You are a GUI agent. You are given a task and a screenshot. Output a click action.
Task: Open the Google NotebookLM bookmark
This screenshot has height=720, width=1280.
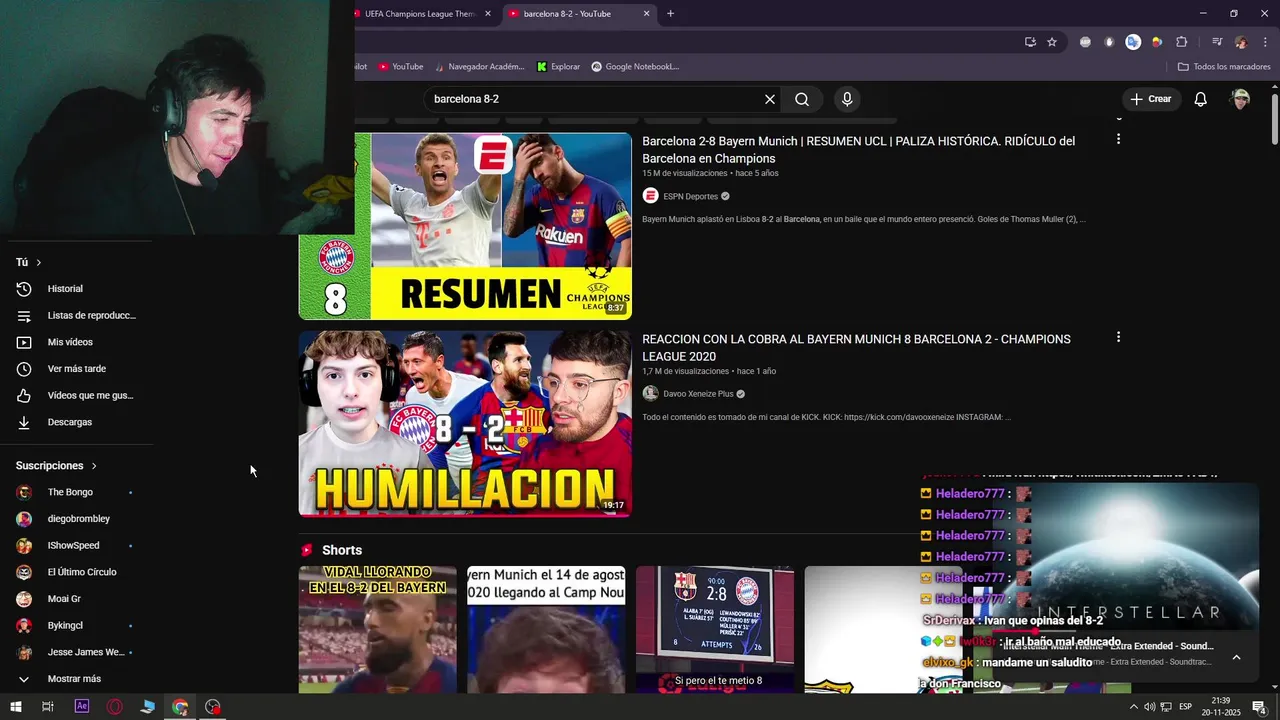[635, 67]
